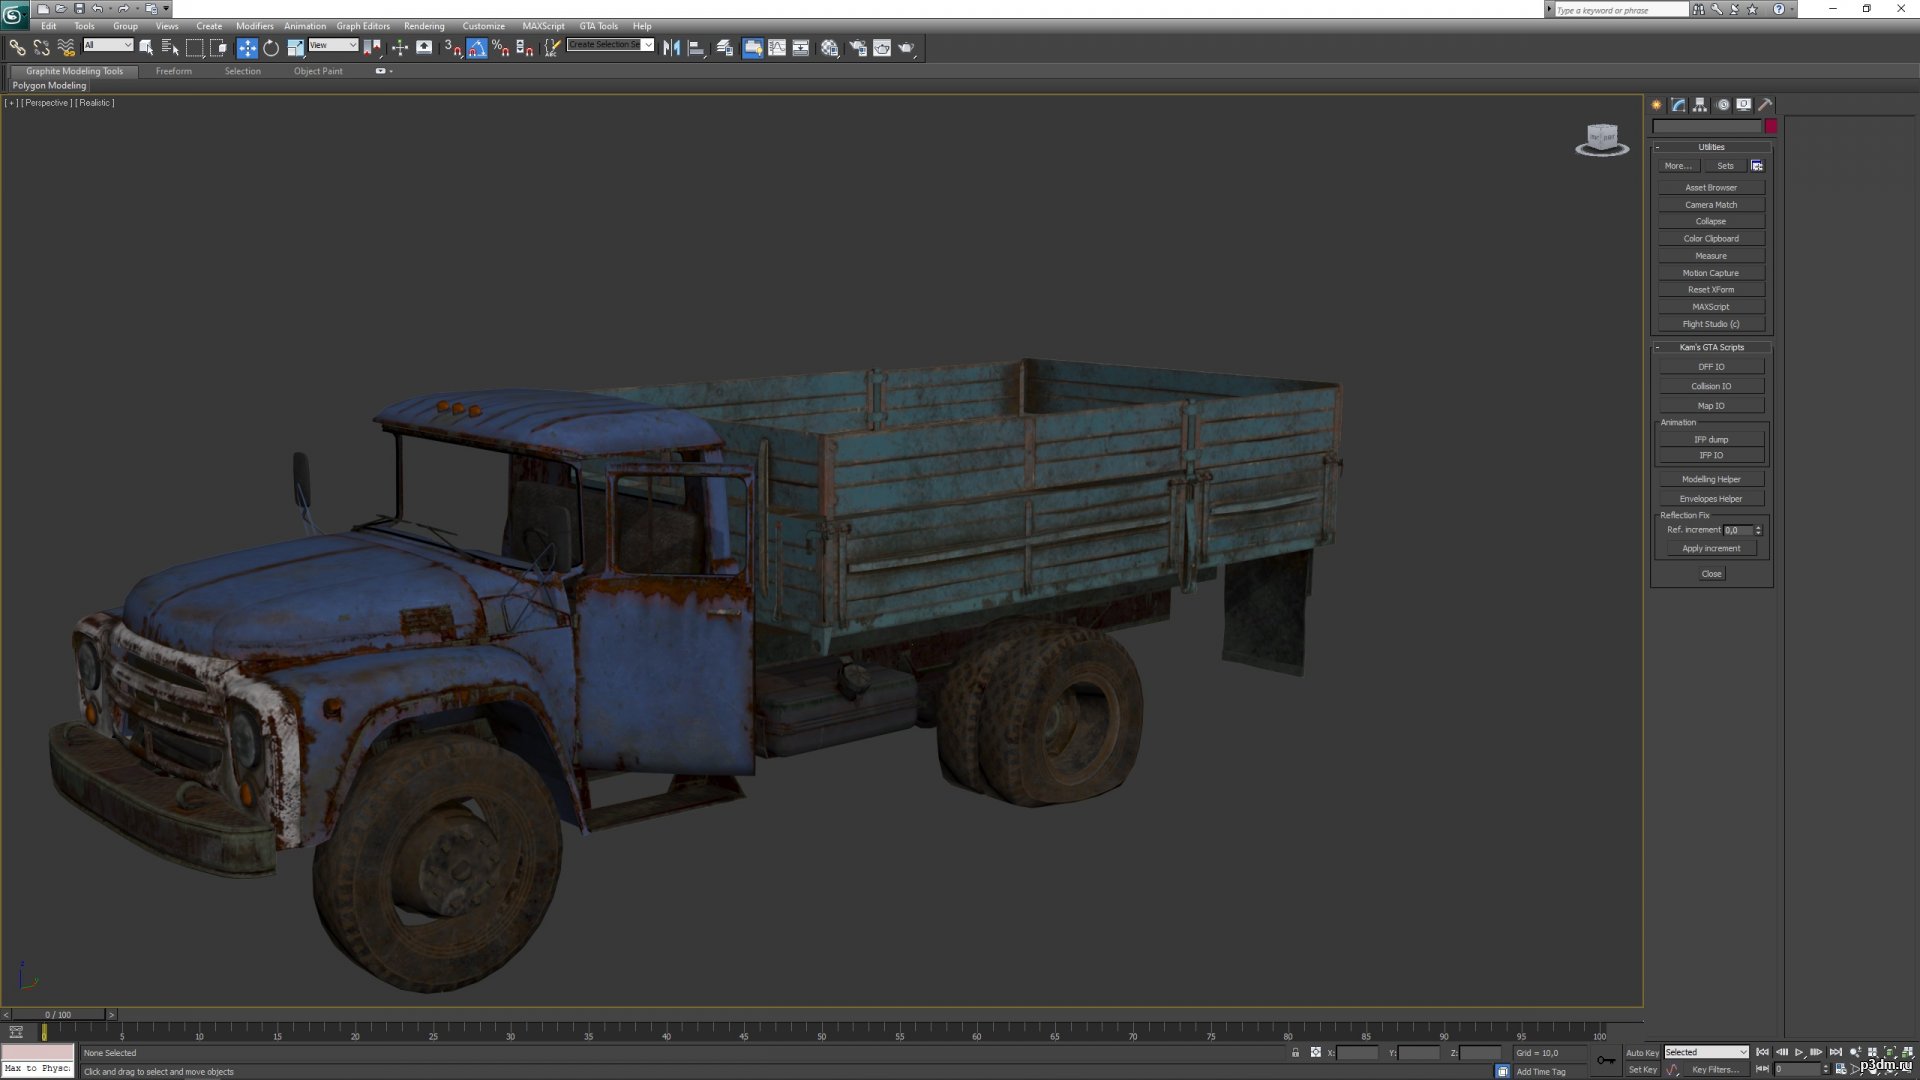This screenshot has height=1080, width=1920.
Task: Click the ViewCube in the viewport
Action: coord(1602,140)
